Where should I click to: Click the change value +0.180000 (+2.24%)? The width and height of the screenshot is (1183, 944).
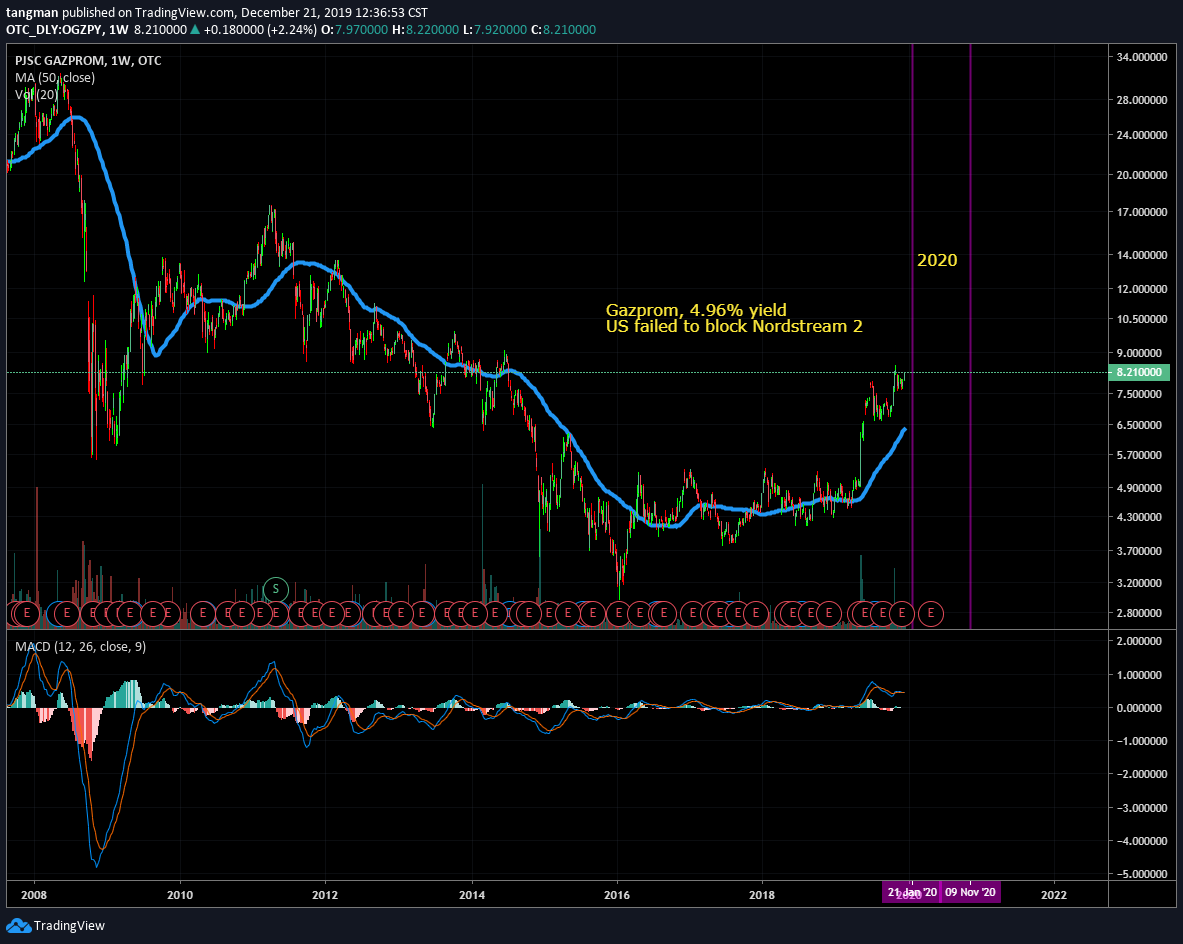coord(260,29)
